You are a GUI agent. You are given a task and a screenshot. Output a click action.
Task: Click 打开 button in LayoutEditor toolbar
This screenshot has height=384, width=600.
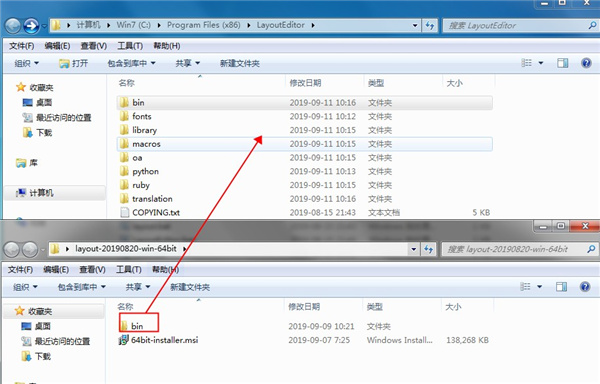[x=74, y=63]
